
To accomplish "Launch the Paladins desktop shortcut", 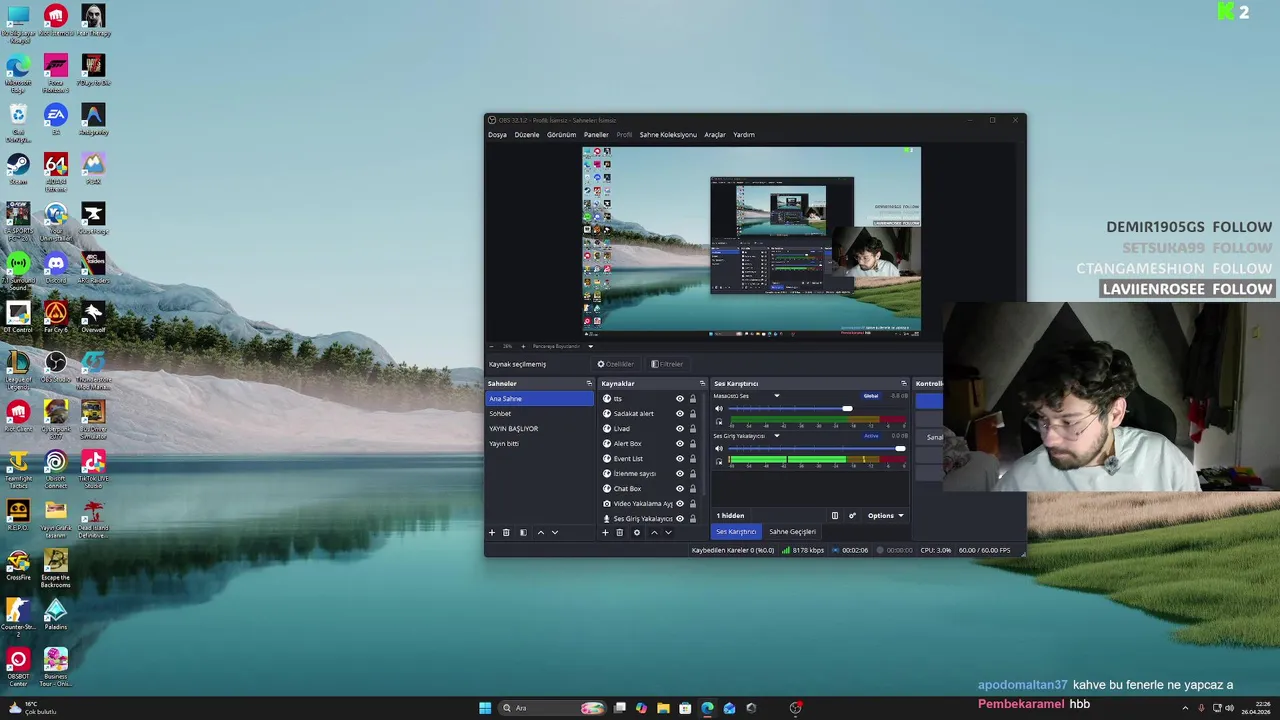I will (x=55, y=613).
